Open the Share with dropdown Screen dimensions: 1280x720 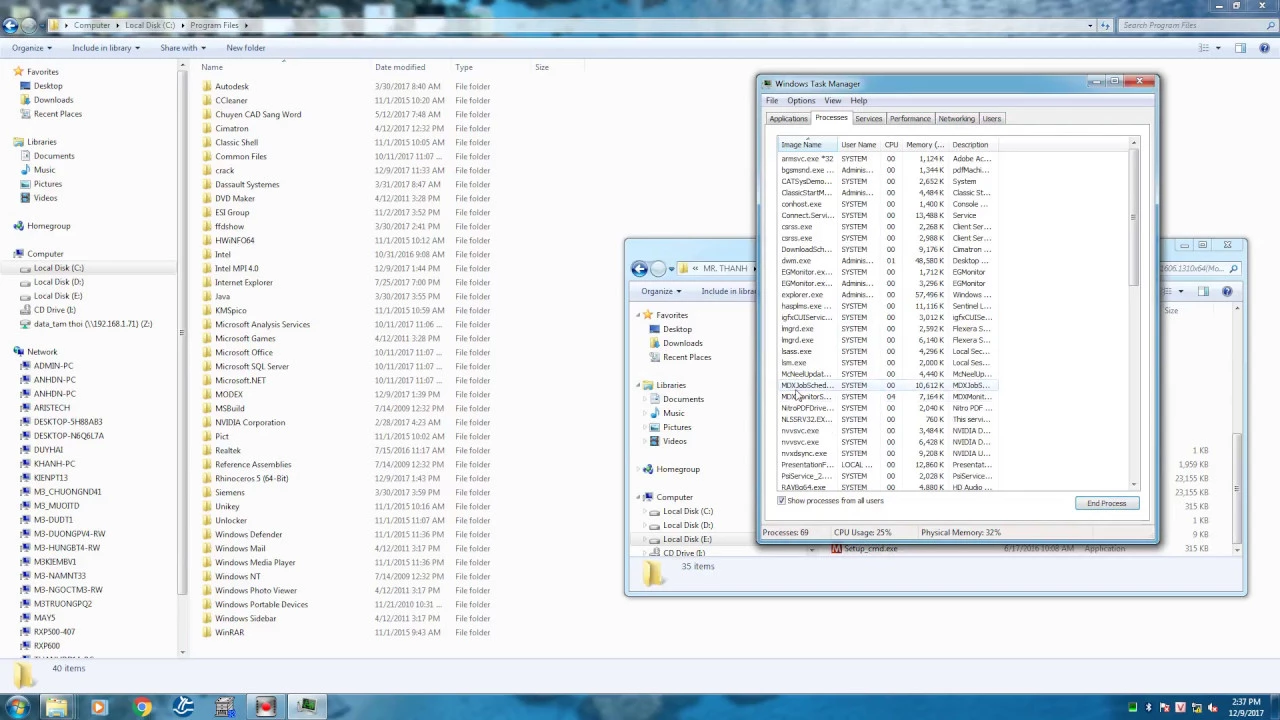[182, 48]
